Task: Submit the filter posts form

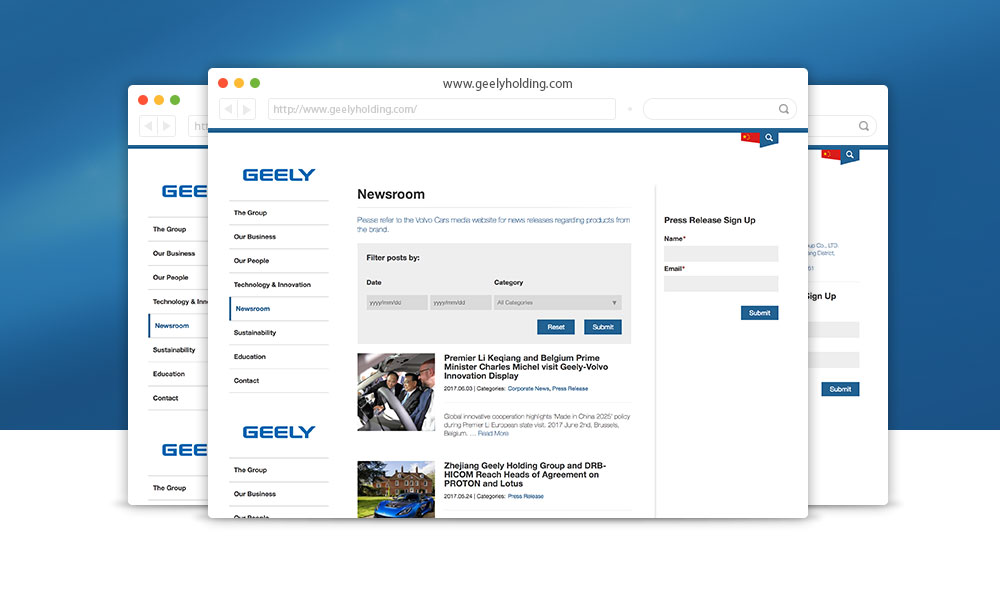Action: coord(603,327)
